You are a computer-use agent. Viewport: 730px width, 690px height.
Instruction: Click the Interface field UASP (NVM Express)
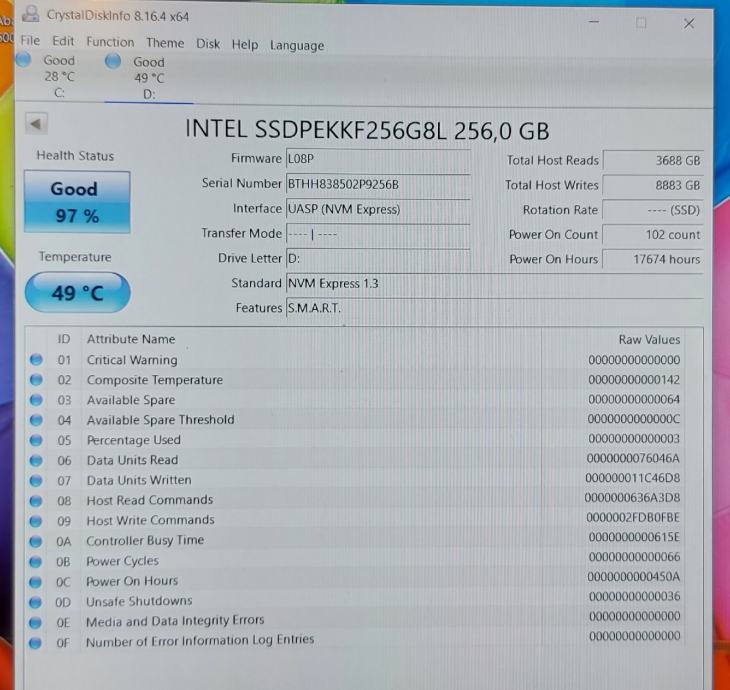pos(378,209)
